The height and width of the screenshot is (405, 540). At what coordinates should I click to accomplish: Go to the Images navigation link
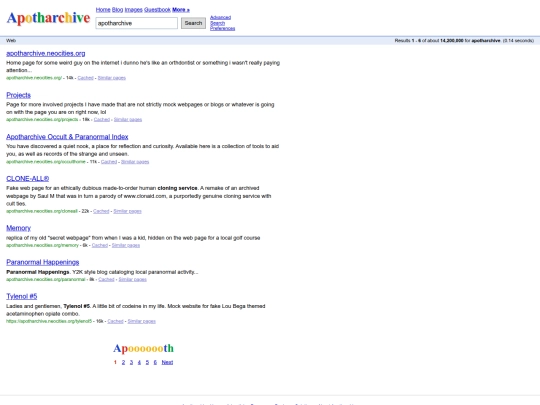point(134,10)
